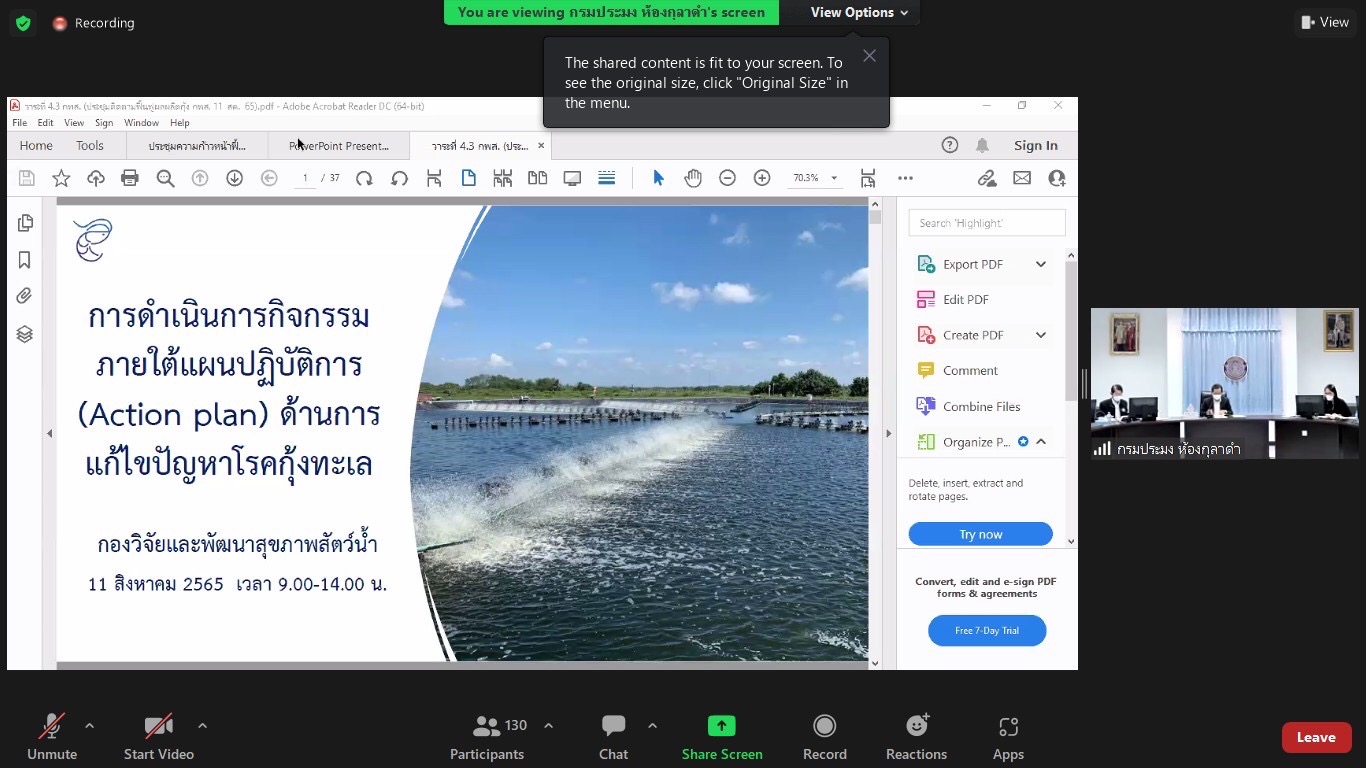The width and height of the screenshot is (1366, 768).
Task: Switch to the PowerPoint Present... document tab
Action: (x=339, y=146)
